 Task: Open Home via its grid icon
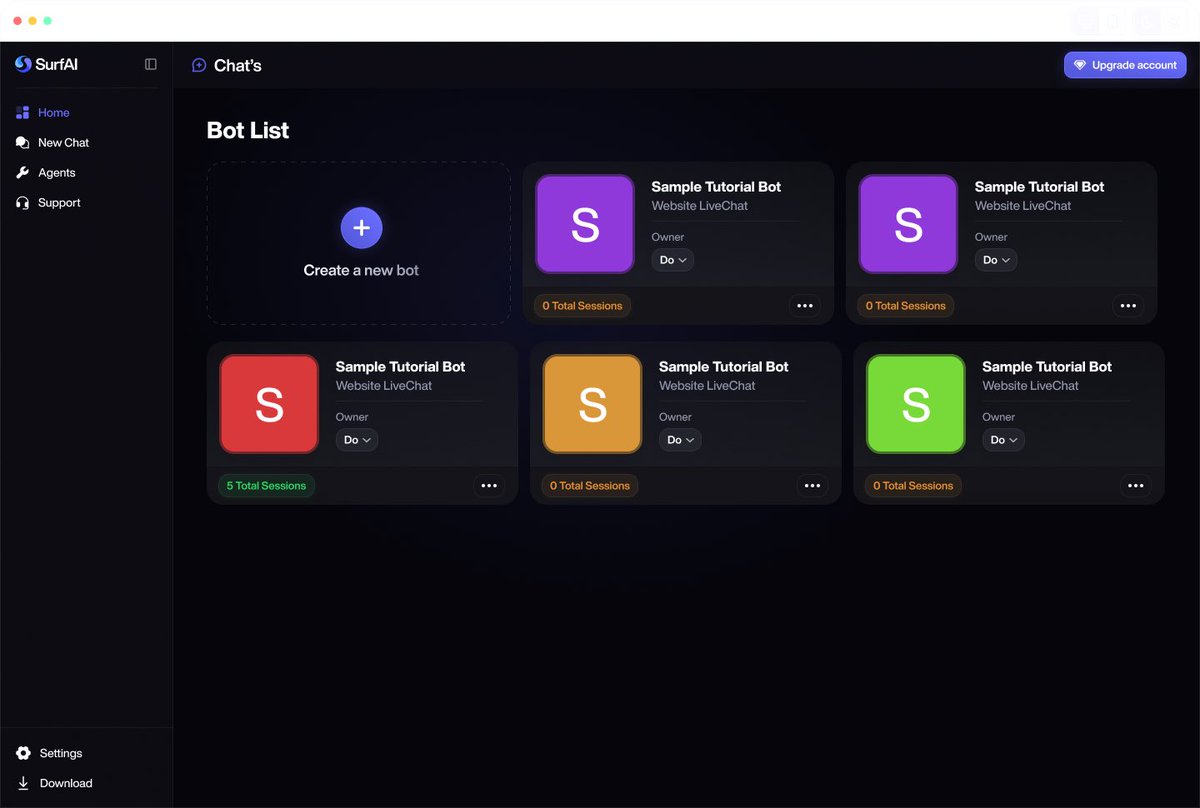(x=23, y=113)
